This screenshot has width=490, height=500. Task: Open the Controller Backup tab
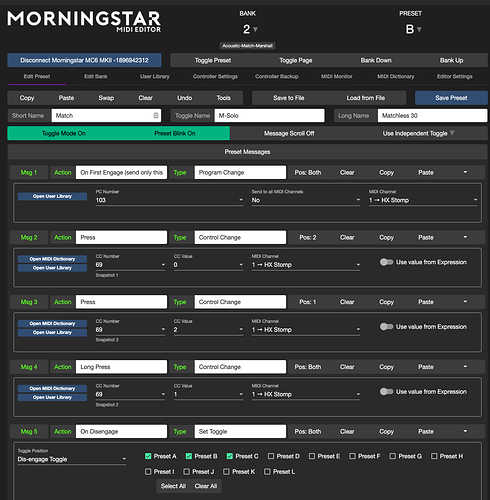(x=277, y=76)
